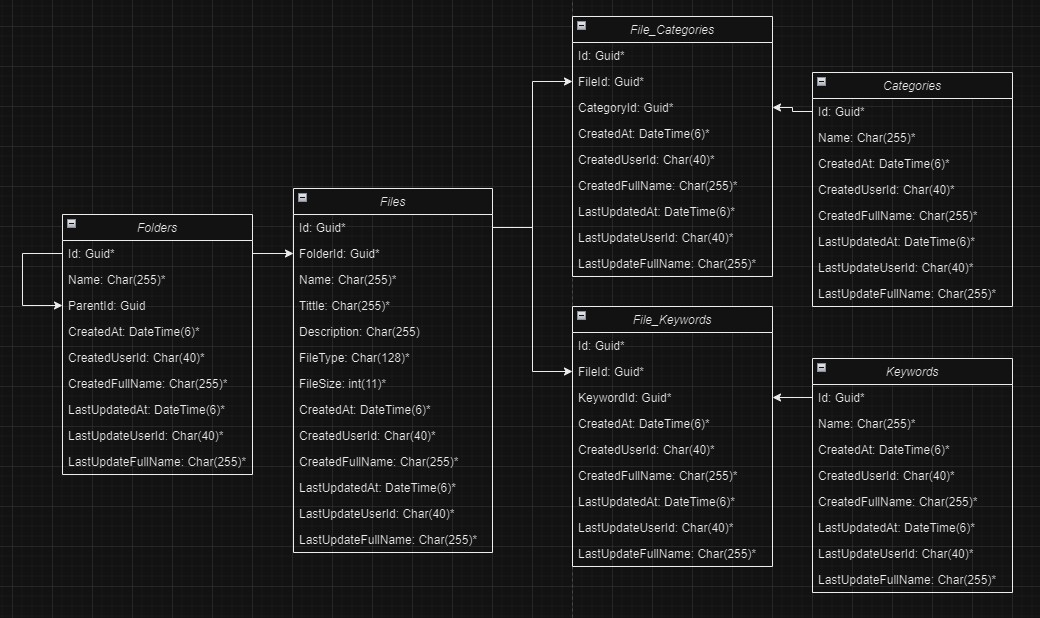Select FolderId: Guid* row in Files

coord(393,254)
